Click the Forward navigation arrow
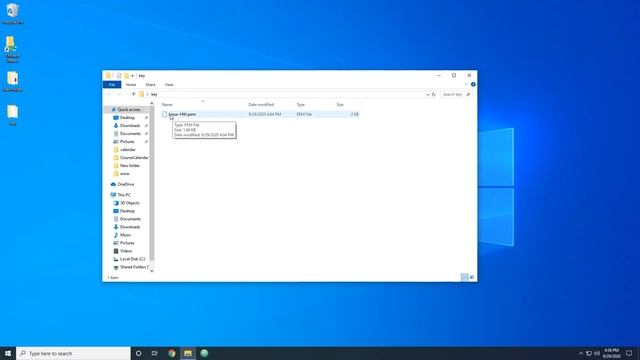This screenshot has height=360, width=640. click(x=119, y=94)
